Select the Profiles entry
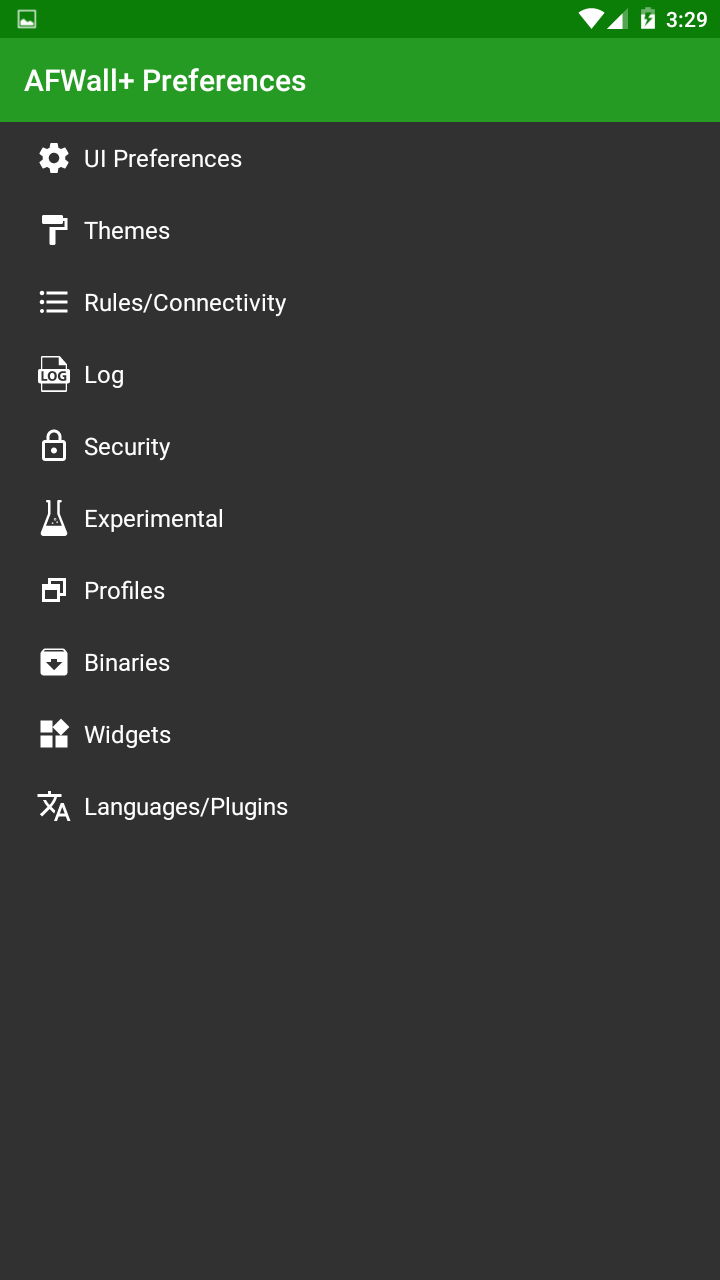This screenshot has width=720, height=1280. click(x=125, y=591)
